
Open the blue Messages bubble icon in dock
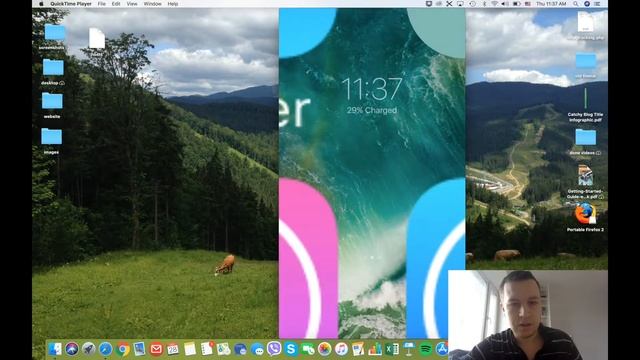[x=258, y=349]
